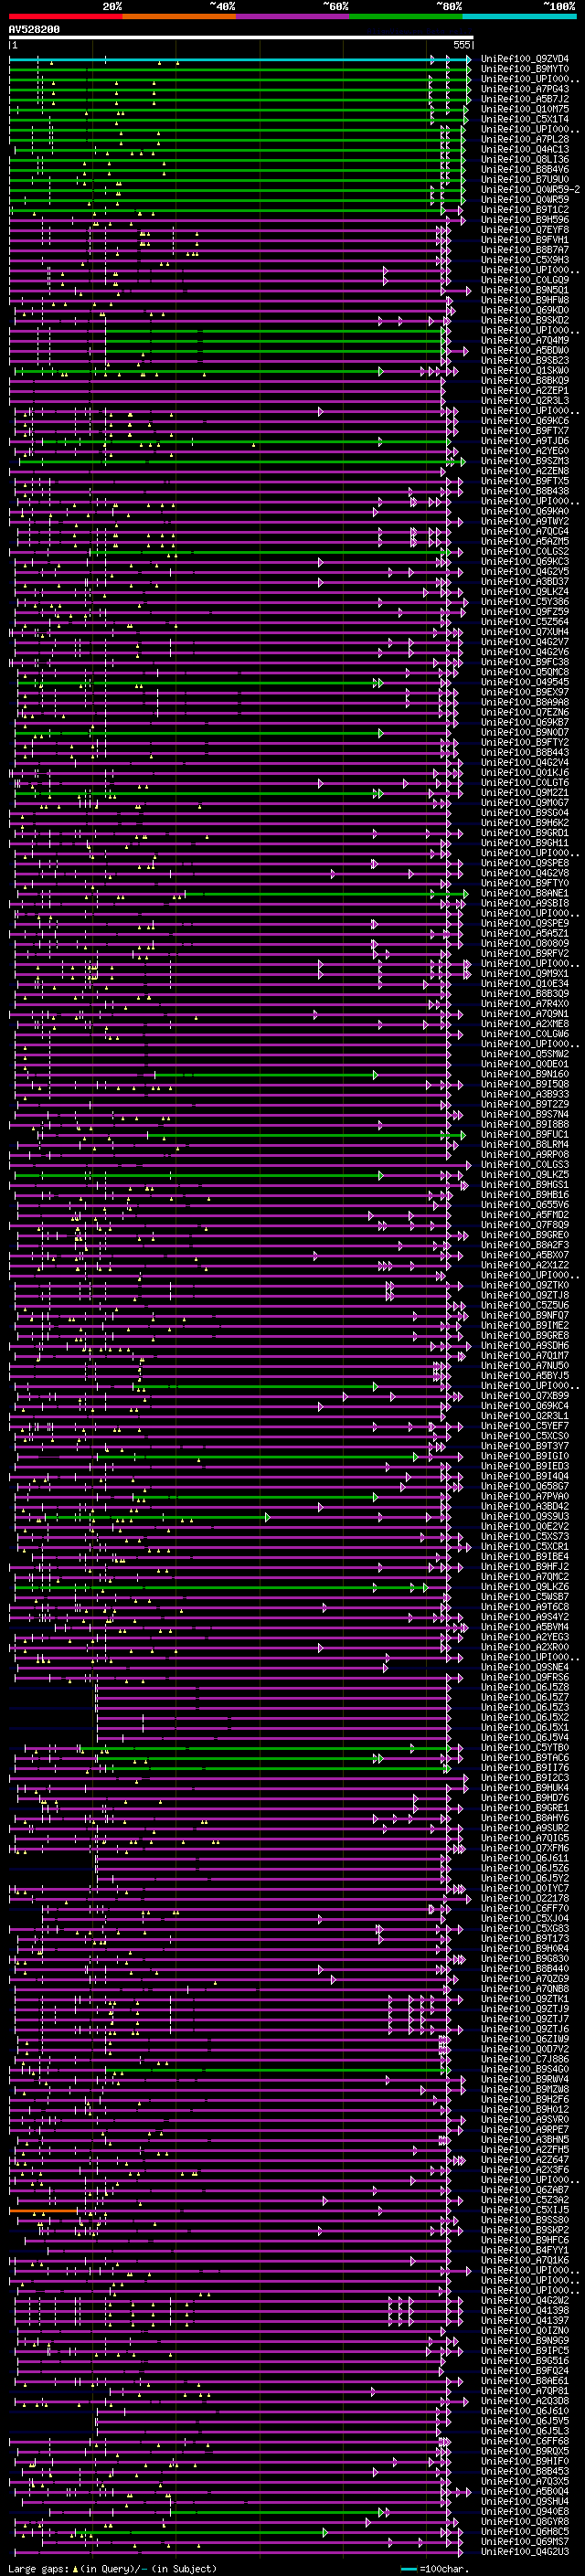Click the UniRef100_Q7XUH4 label

[x=525, y=632]
